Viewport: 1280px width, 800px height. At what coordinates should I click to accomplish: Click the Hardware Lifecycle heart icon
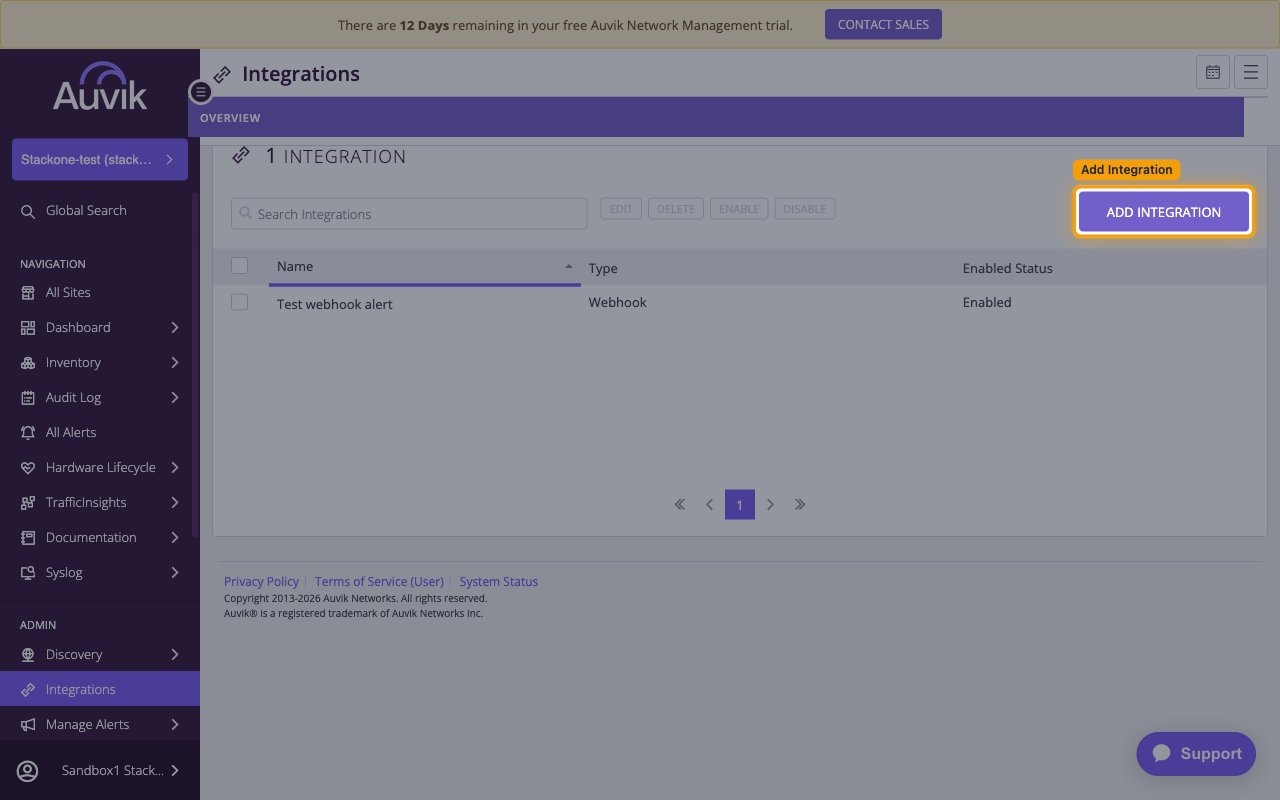pyautogui.click(x=28, y=468)
